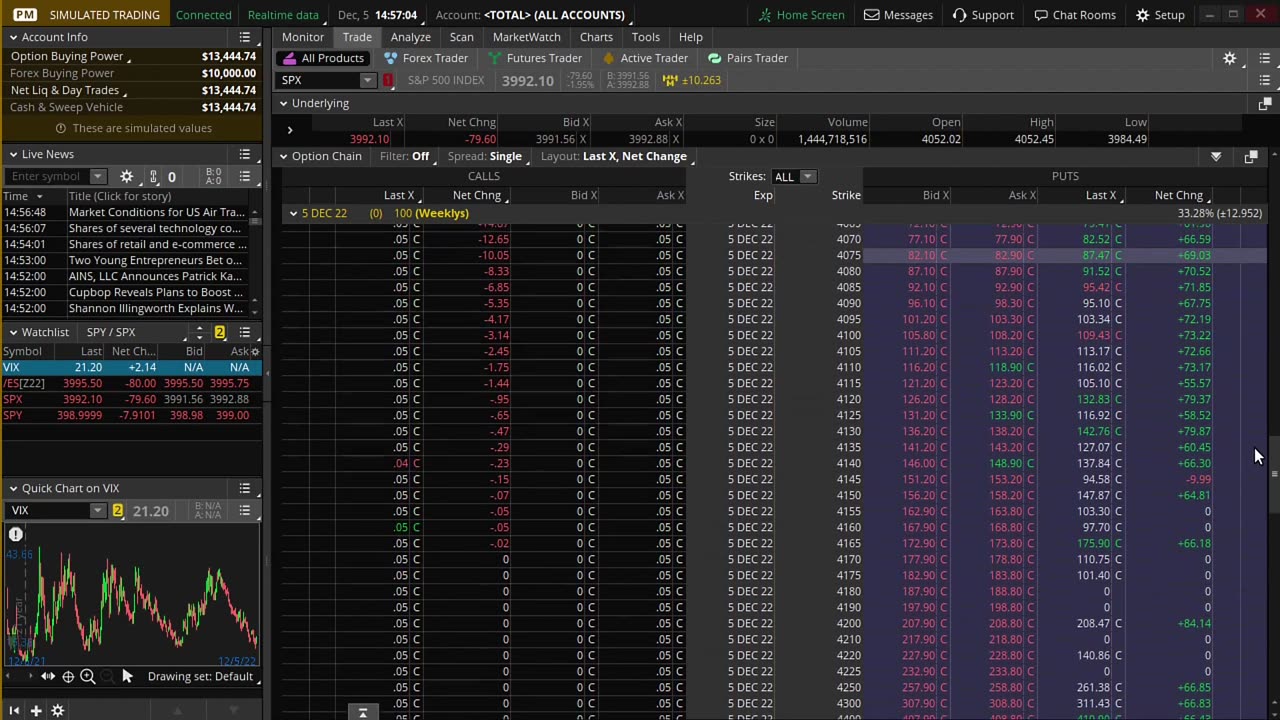Select the All Products sub-tab

click(323, 58)
